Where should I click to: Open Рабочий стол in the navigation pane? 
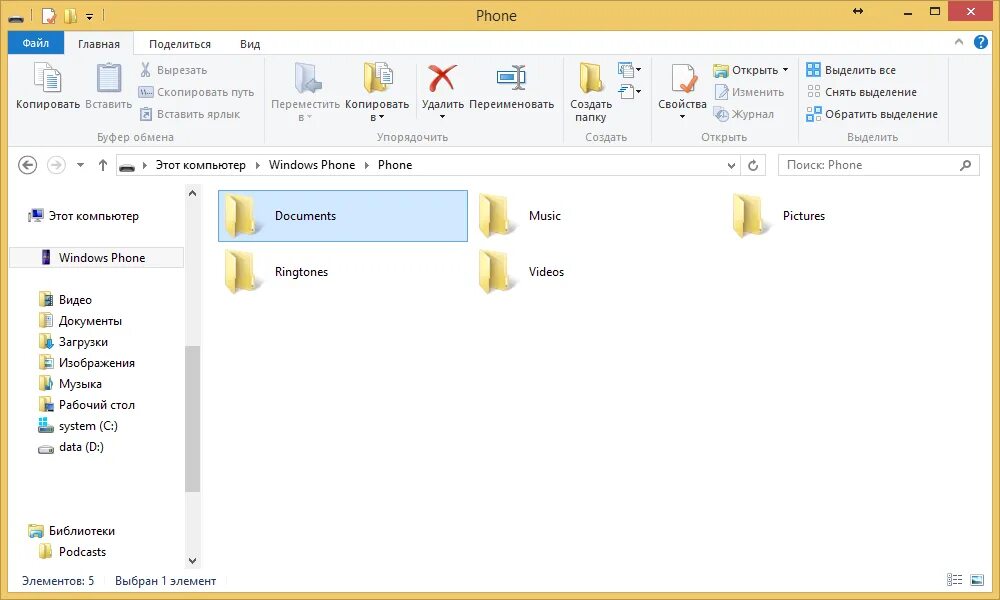[x=87, y=405]
